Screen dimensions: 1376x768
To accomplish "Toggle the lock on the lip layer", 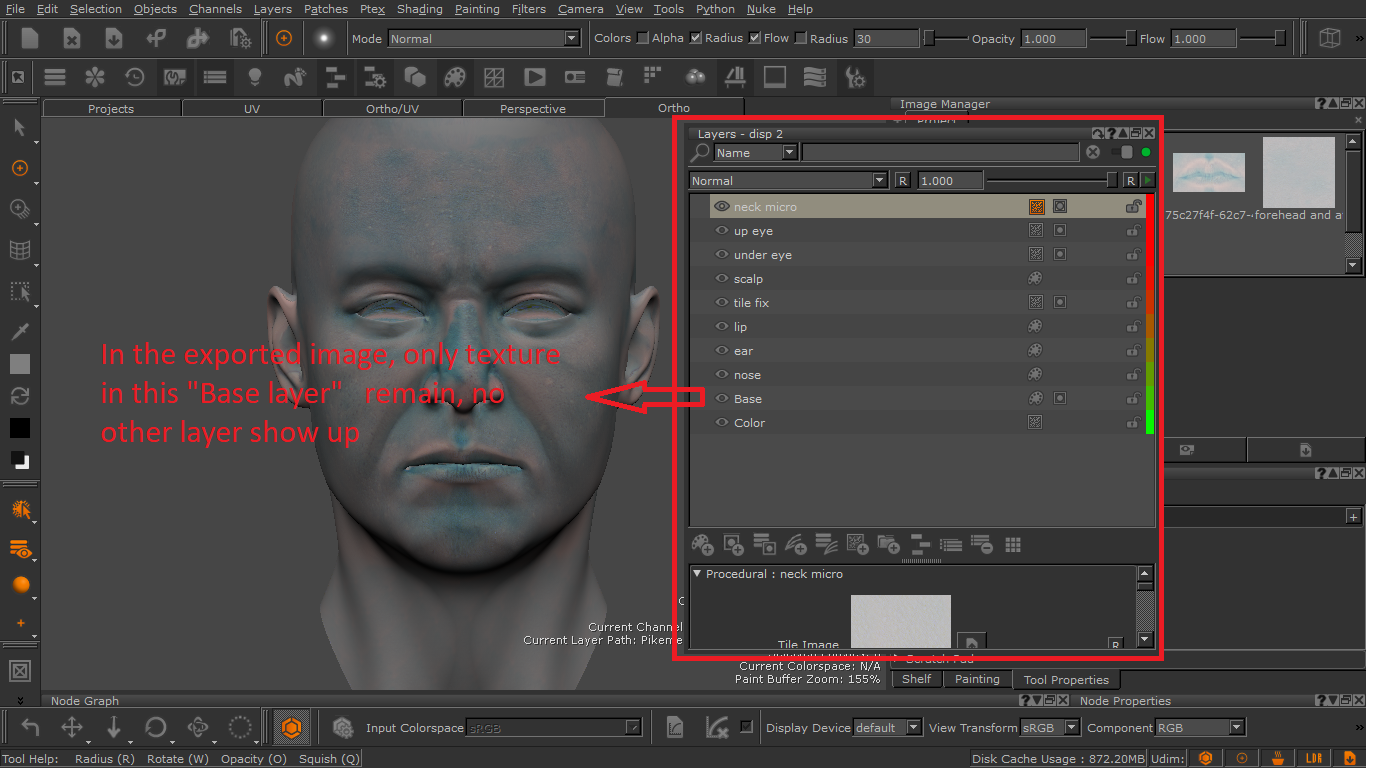I will (1133, 326).
